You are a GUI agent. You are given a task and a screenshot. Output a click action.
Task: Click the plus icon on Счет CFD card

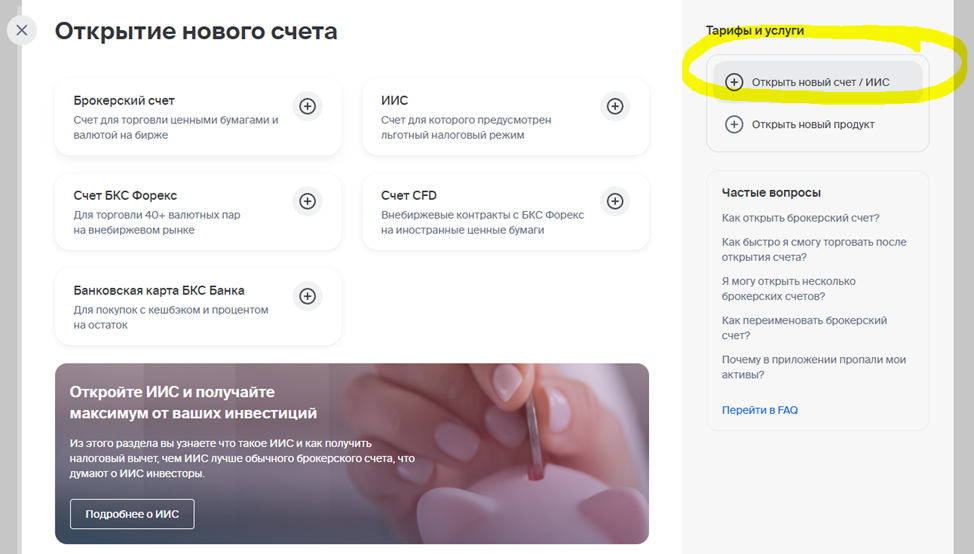(x=615, y=201)
